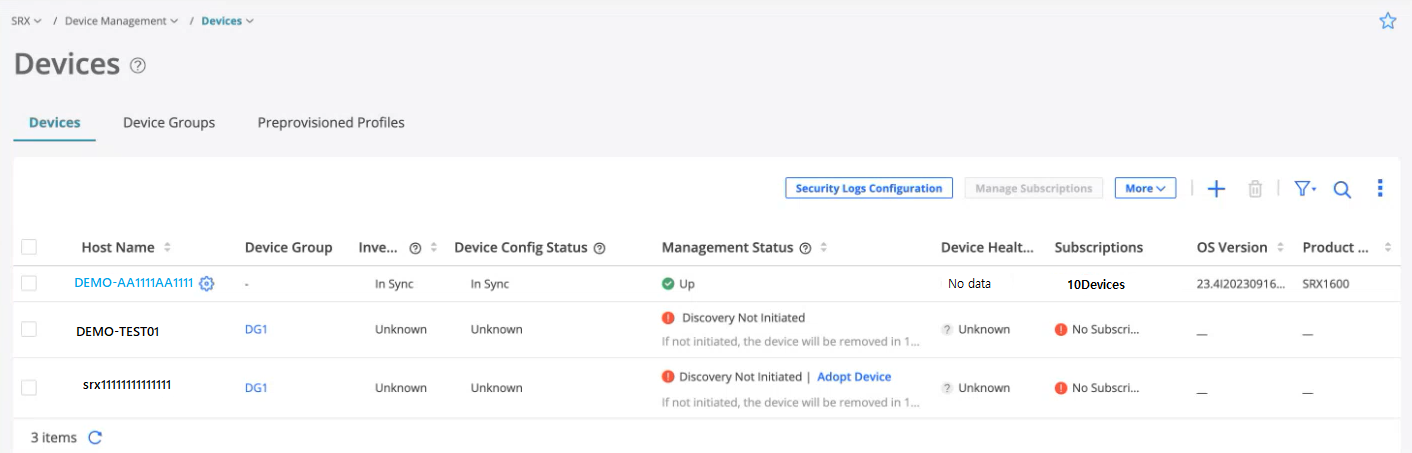
Task: Sort by the Host Name column header
Action: tap(118, 247)
